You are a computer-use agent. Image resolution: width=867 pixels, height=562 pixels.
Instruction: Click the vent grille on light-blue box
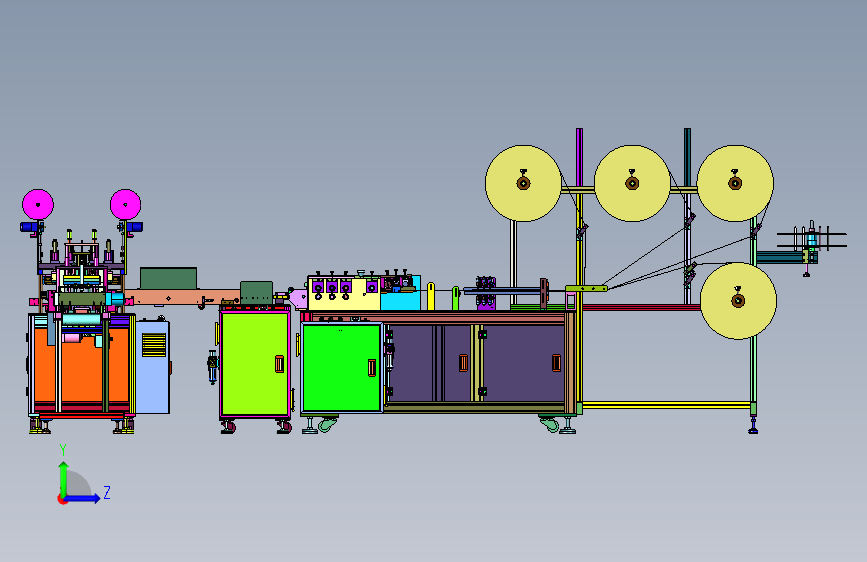(x=154, y=345)
